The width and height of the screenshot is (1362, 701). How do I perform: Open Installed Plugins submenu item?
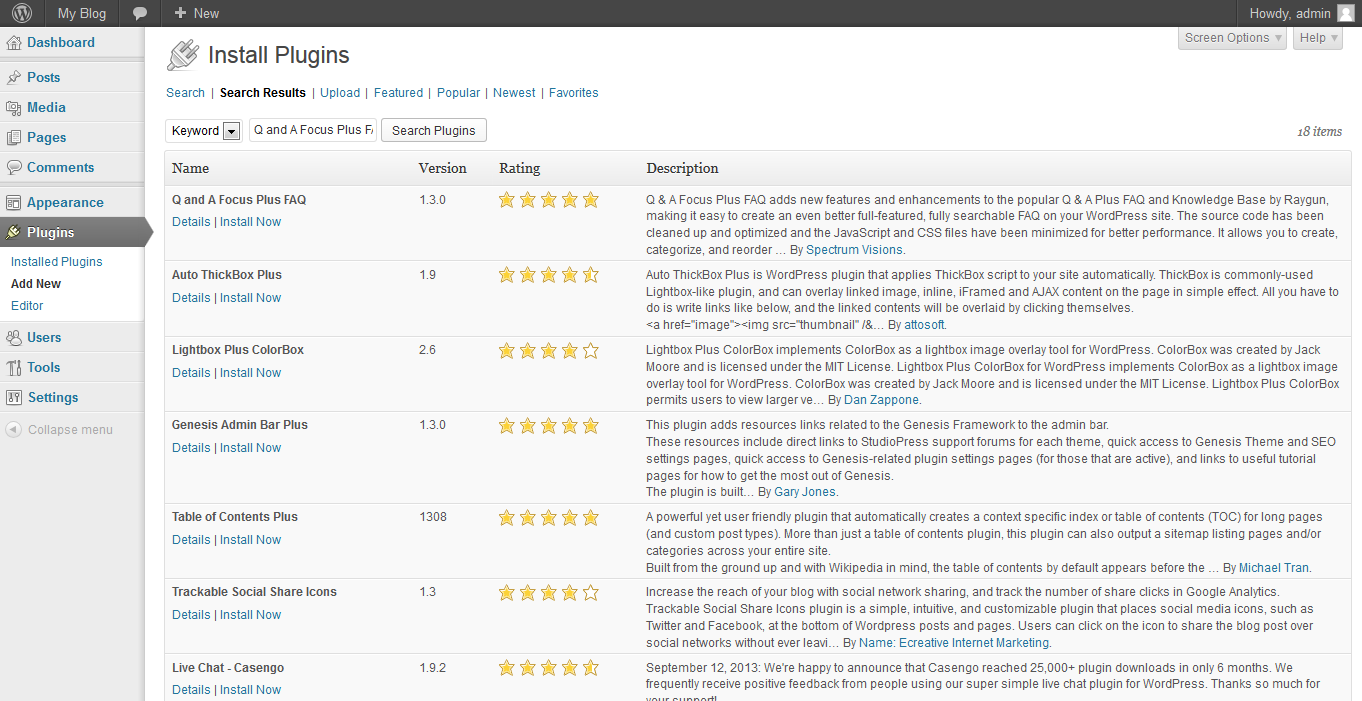[57, 262]
